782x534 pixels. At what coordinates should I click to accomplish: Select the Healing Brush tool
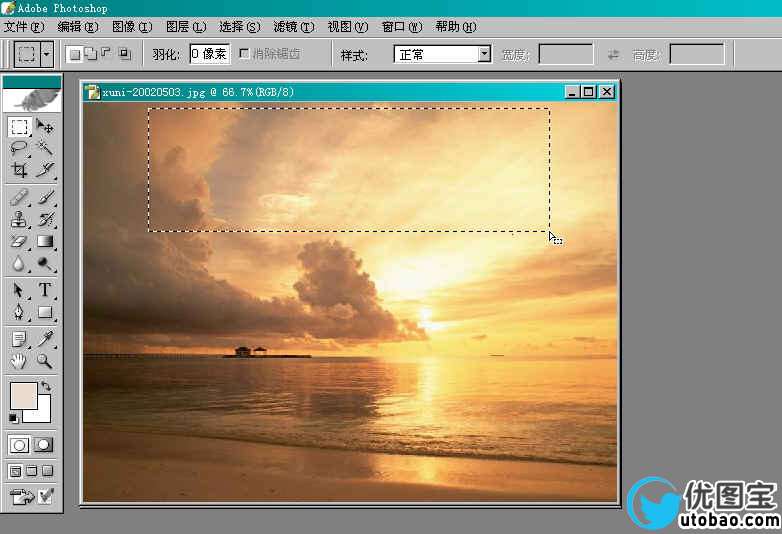(19, 198)
